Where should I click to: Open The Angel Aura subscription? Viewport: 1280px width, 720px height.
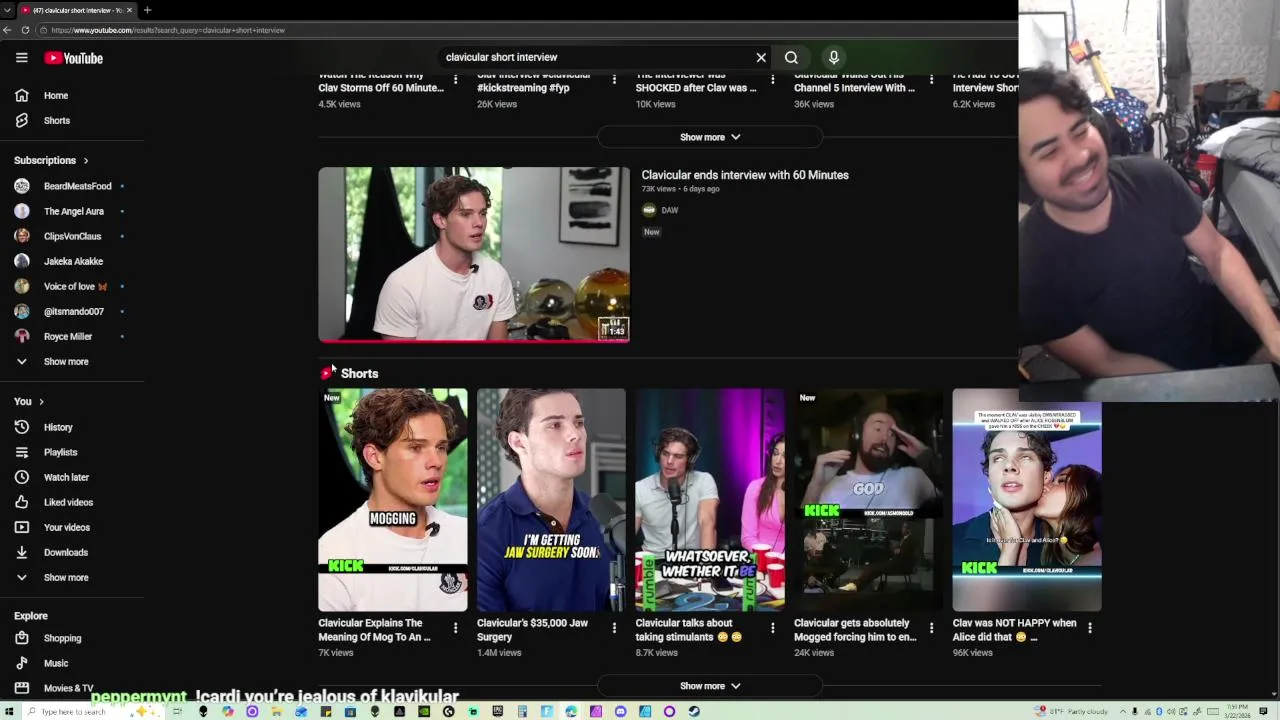coord(72,211)
